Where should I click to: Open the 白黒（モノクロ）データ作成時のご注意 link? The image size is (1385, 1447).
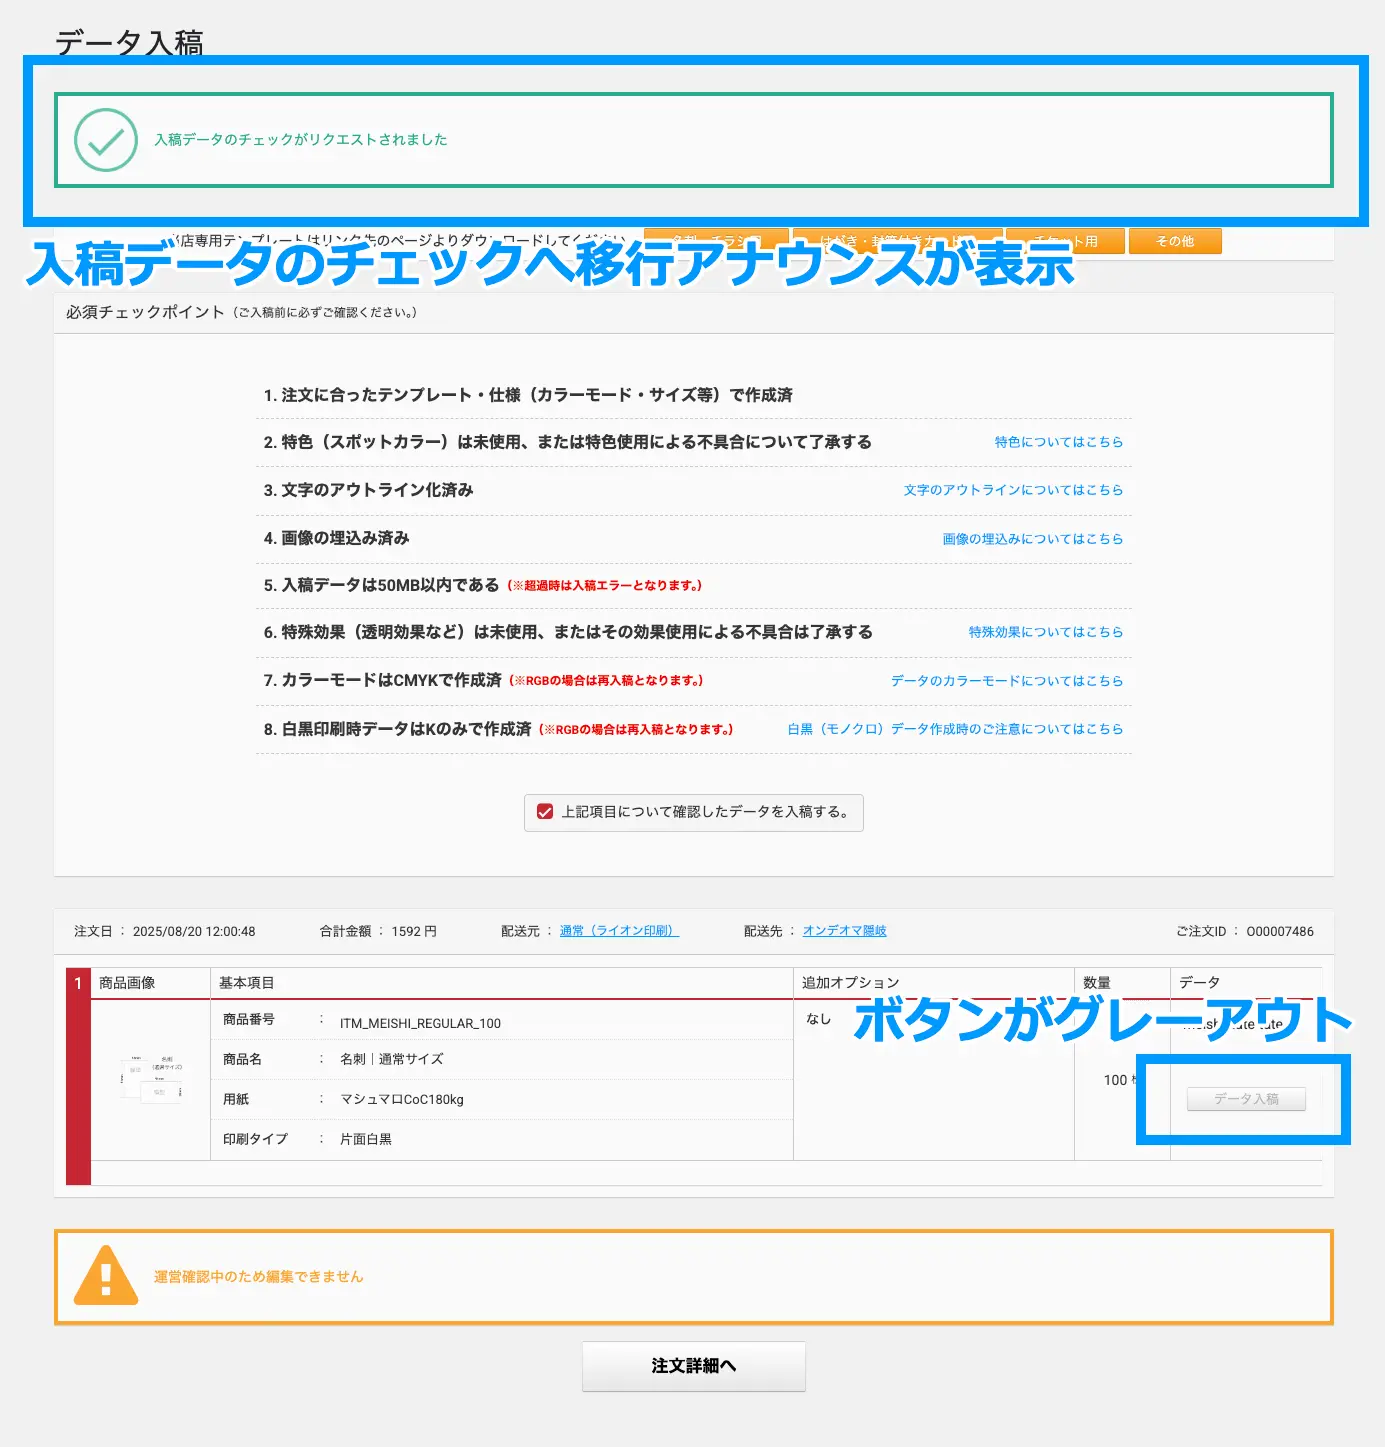955,728
